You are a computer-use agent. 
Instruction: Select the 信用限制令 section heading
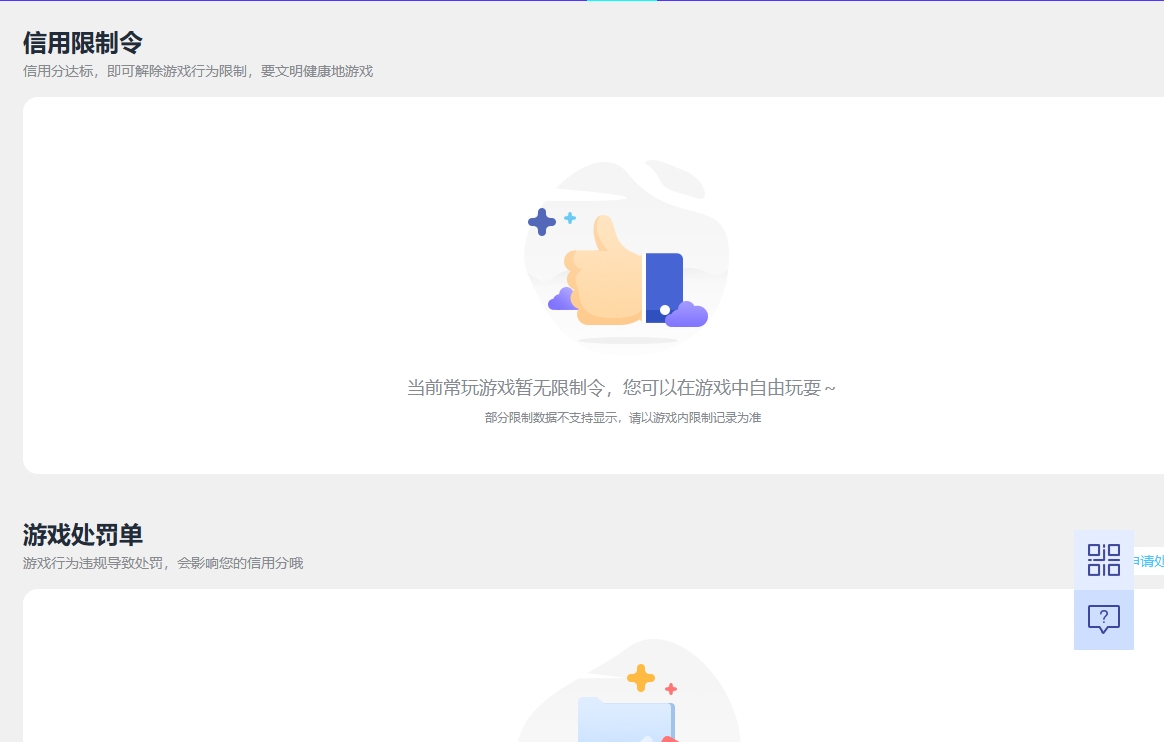coord(82,43)
